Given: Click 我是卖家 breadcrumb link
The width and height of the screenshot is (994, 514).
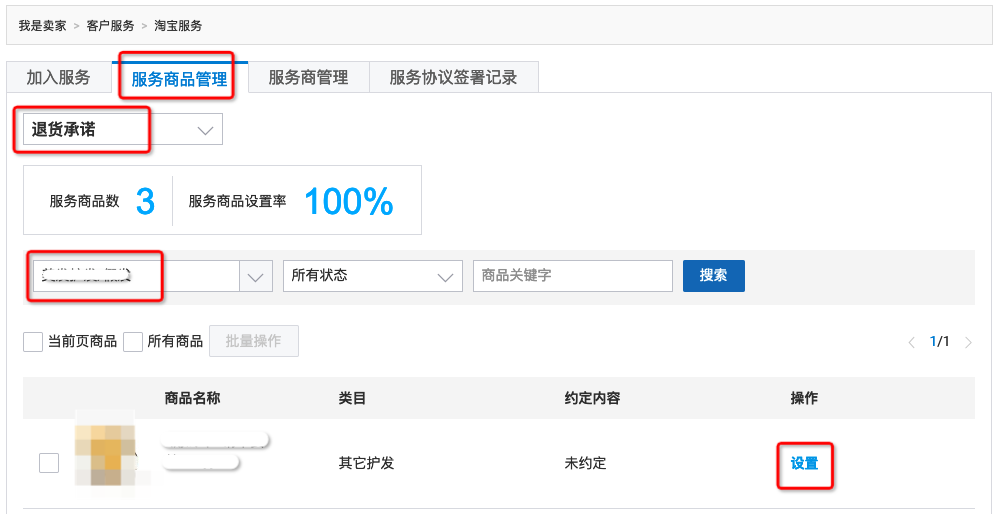Looking at the screenshot, I should 42,26.
